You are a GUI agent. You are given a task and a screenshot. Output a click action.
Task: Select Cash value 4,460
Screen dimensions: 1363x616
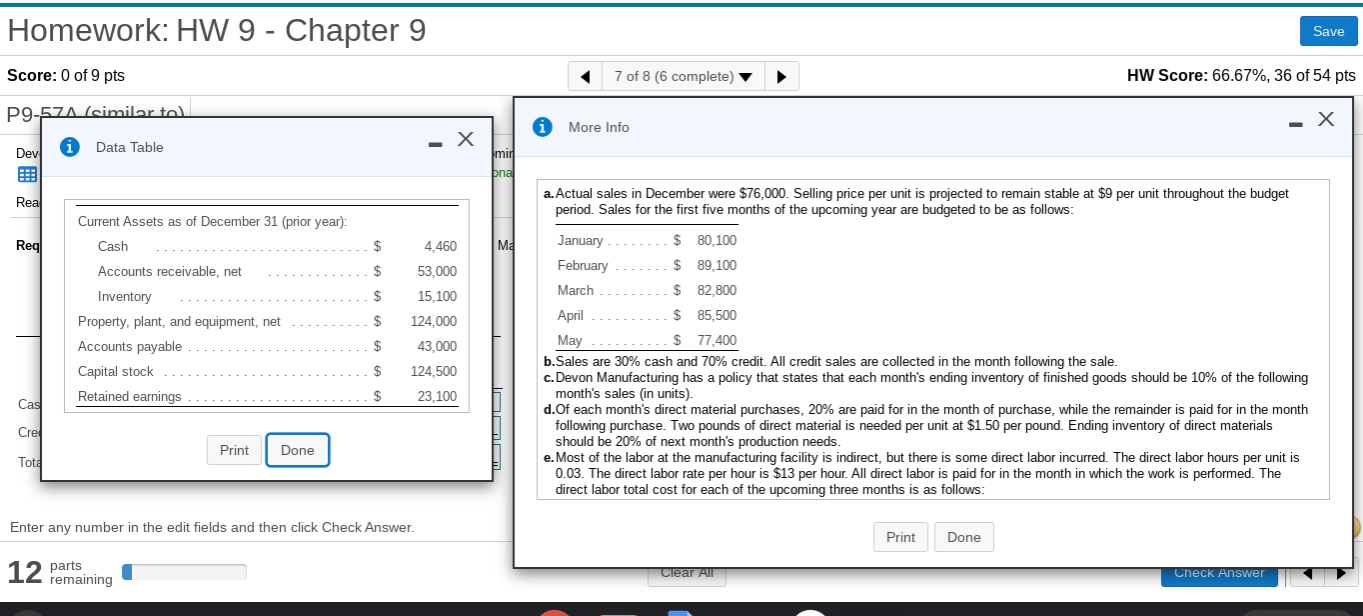point(440,246)
